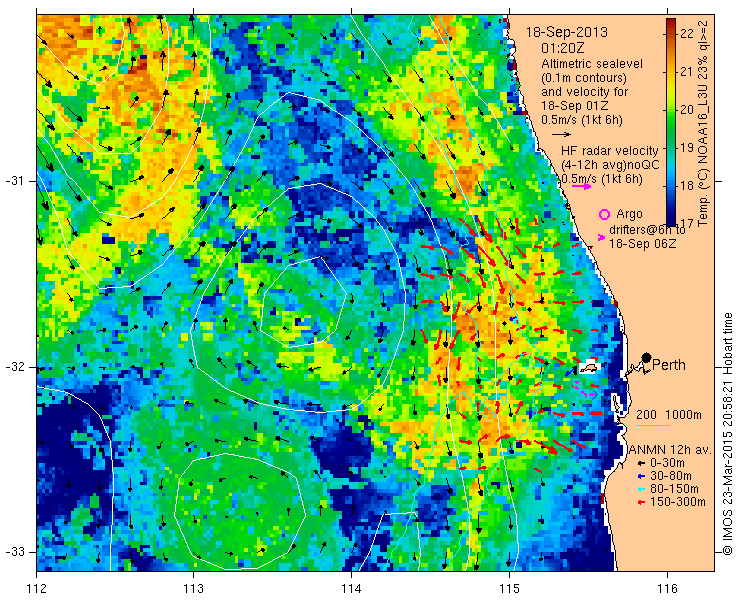Click the 'Perth' city label

point(669,365)
